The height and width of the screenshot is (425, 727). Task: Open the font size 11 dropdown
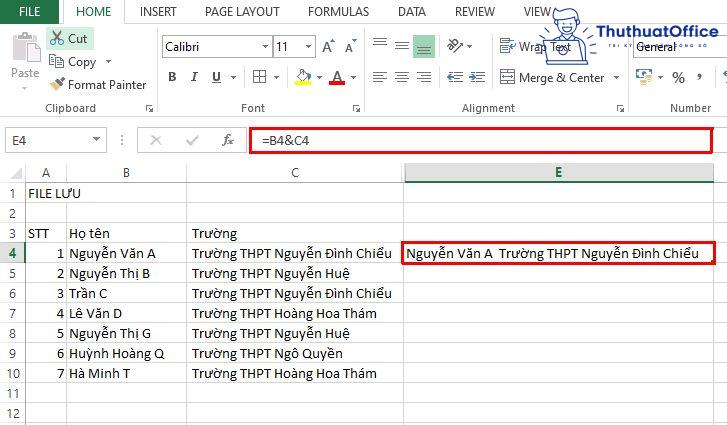point(308,47)
